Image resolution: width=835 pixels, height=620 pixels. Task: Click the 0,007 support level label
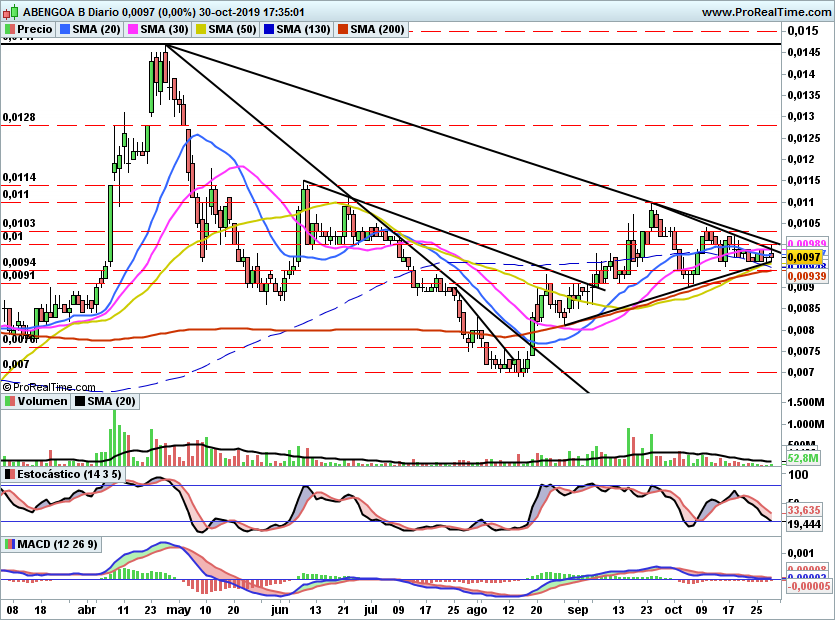tap(15, 364)
